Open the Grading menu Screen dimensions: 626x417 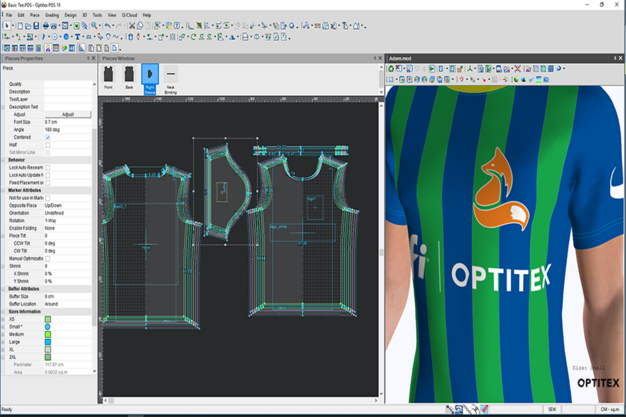51,16
